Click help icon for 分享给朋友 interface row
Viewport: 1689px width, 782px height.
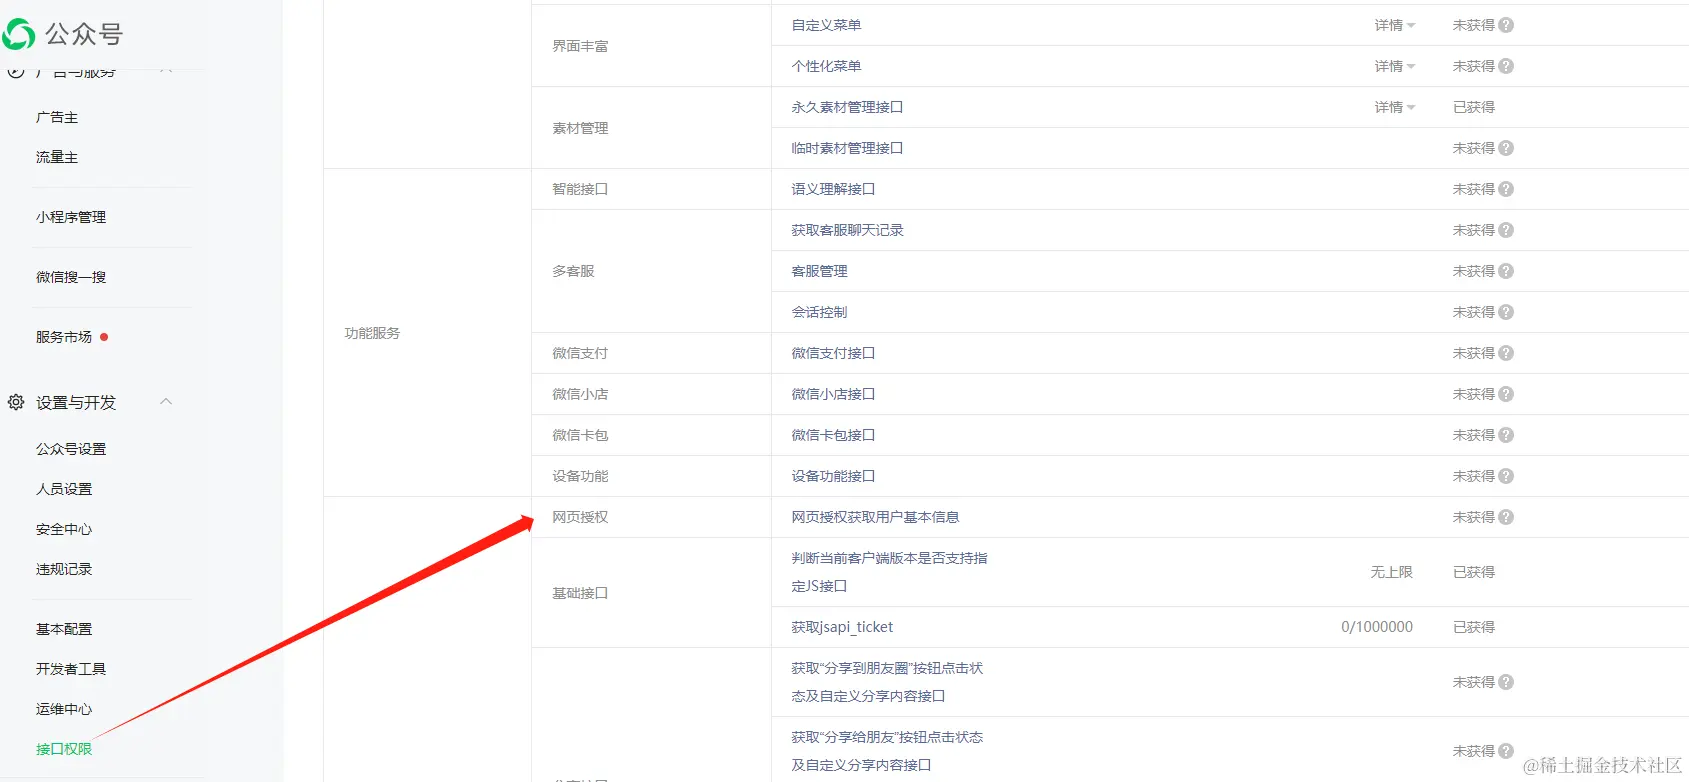1506,751
